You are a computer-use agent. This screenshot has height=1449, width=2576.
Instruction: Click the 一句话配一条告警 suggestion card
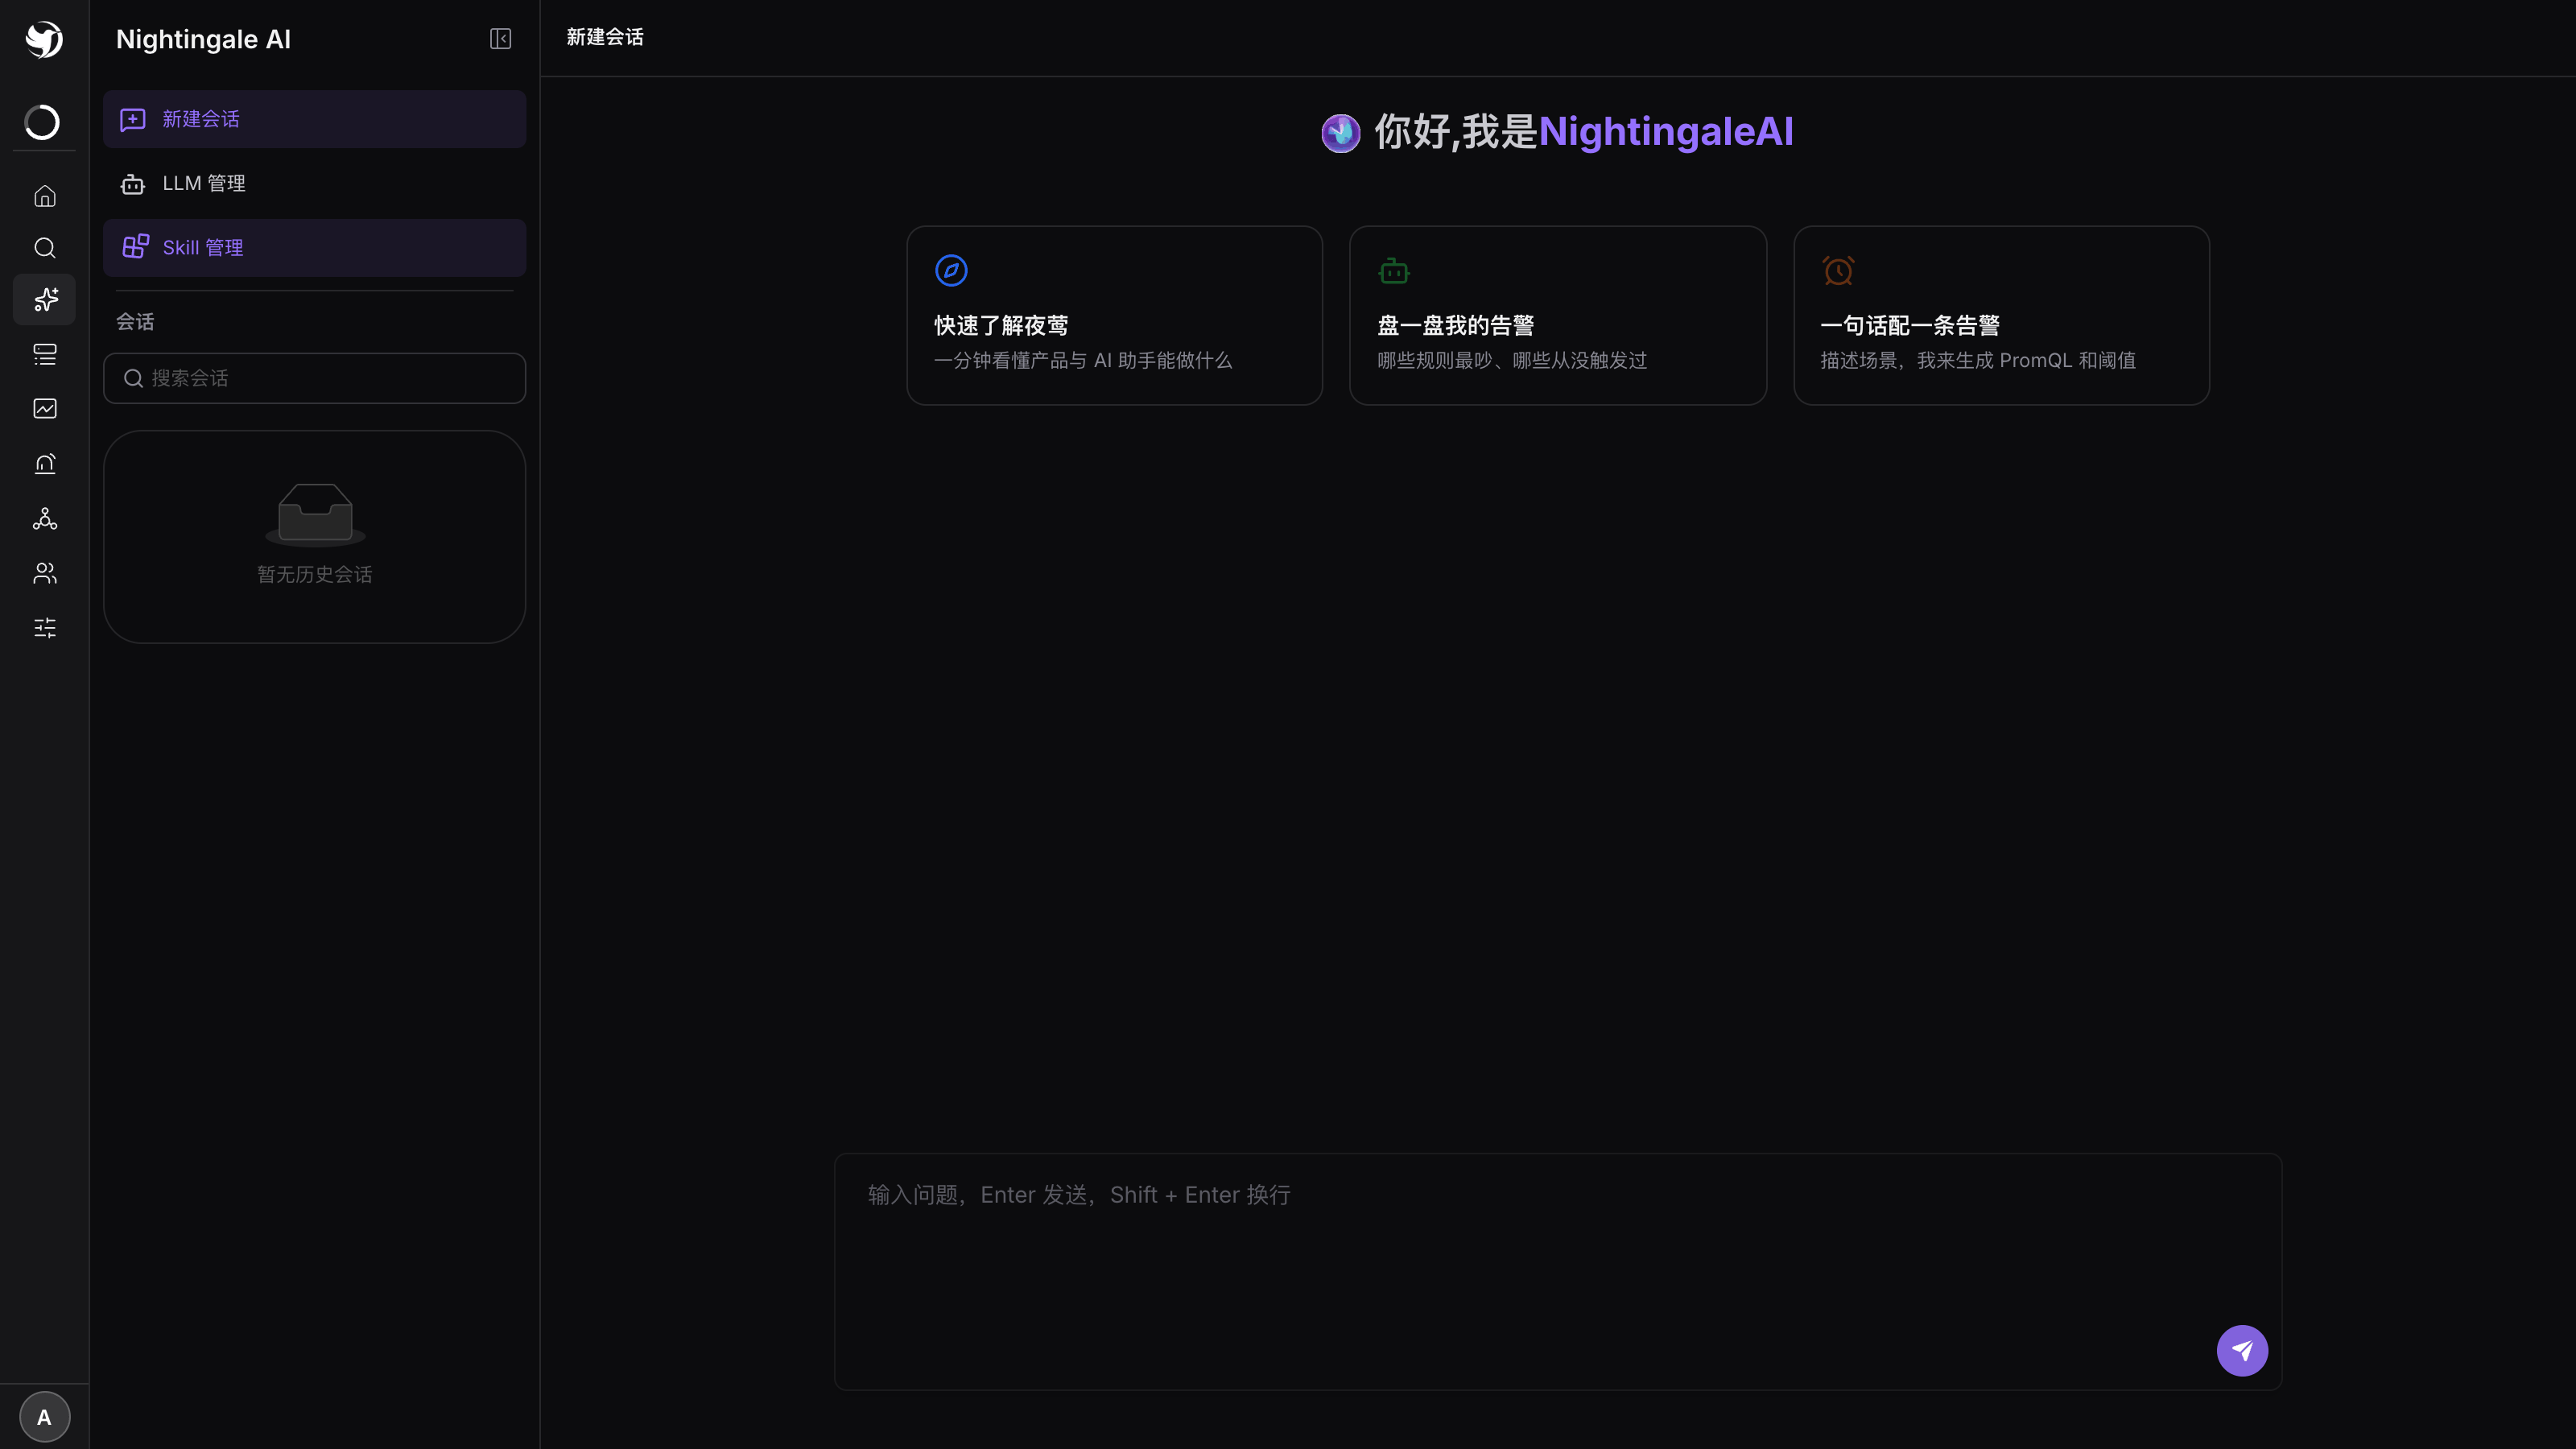(2002, 315)
